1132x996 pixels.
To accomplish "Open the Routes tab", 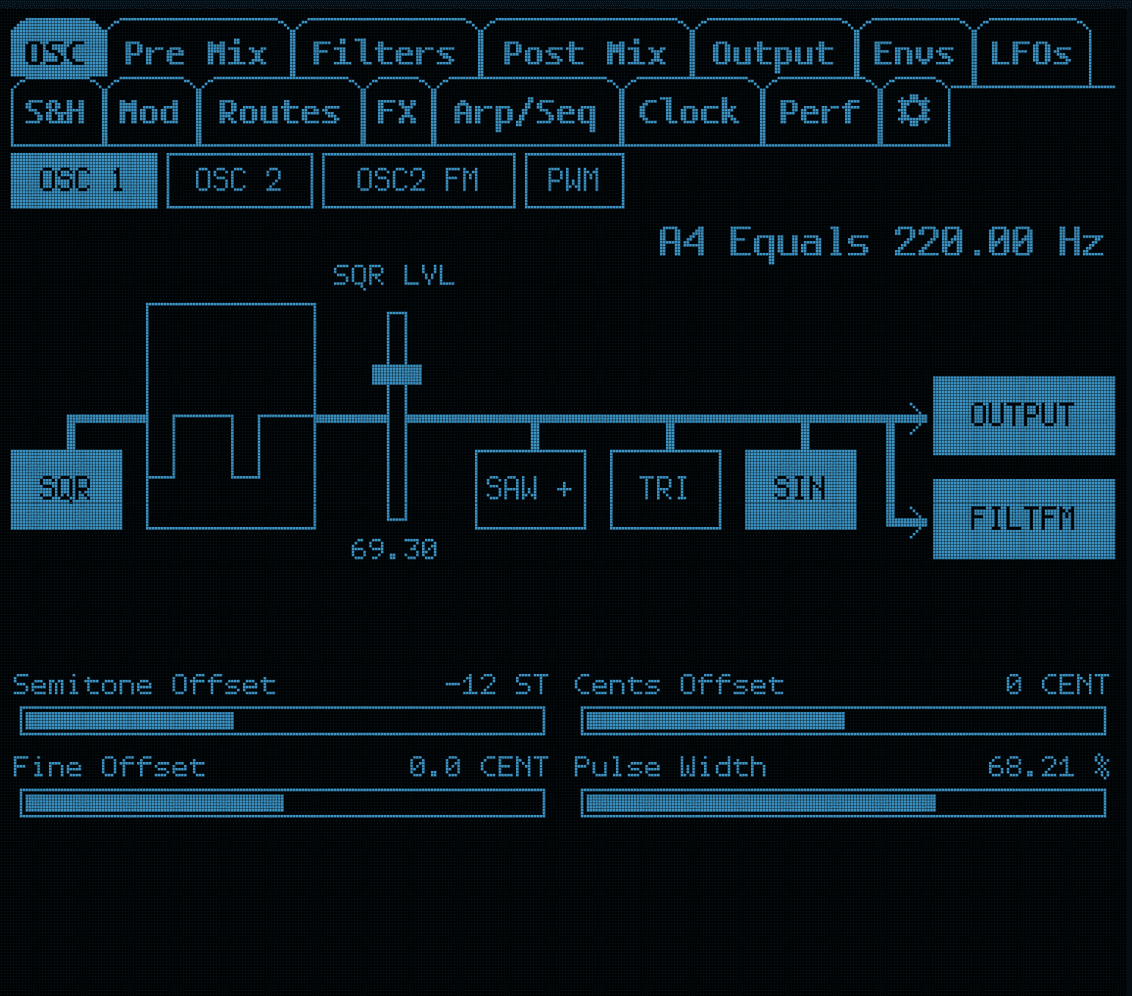I will click(280, 112).
